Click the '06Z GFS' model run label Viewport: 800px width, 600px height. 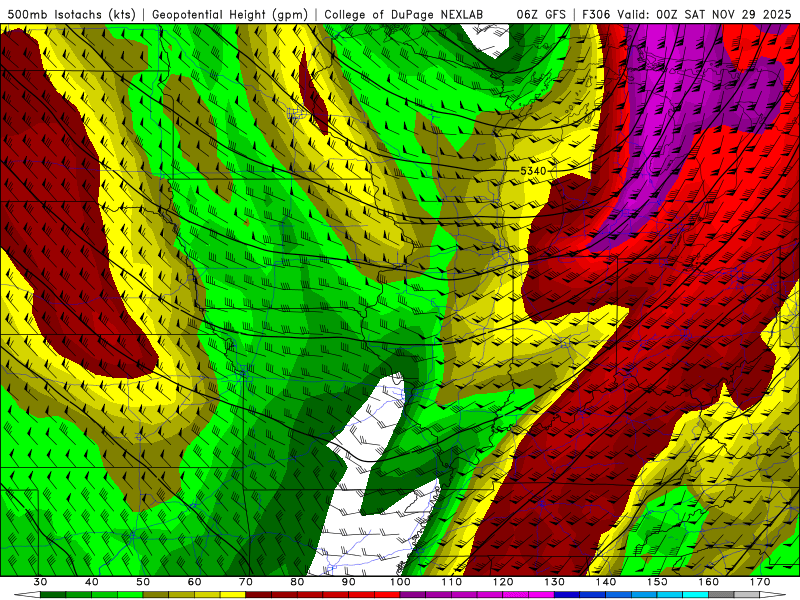coord(541,14)
